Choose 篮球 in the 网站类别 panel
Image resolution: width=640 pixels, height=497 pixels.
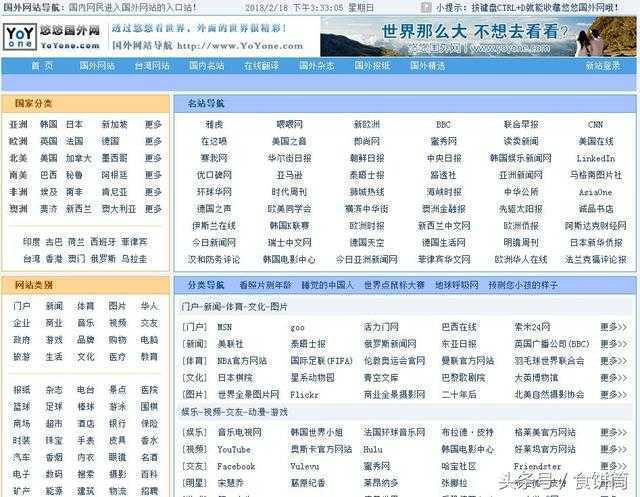point(22,407)
